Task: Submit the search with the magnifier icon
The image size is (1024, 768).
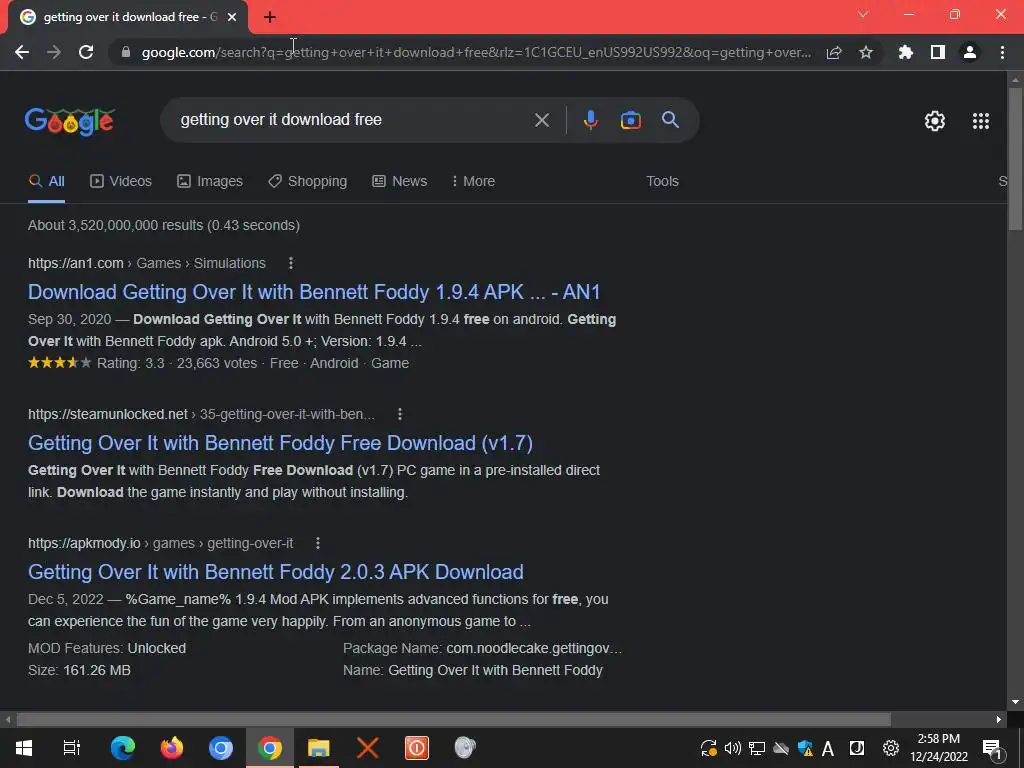Action: [670, 120]
